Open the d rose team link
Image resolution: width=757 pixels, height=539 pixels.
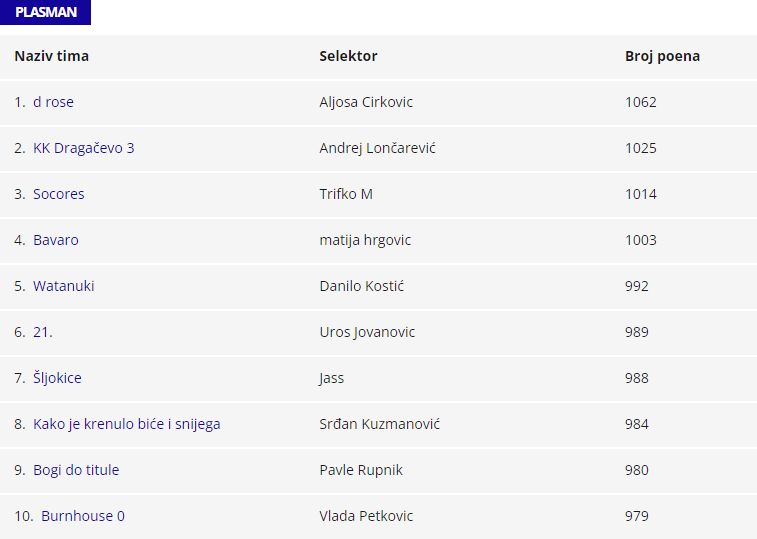[53, 102]
